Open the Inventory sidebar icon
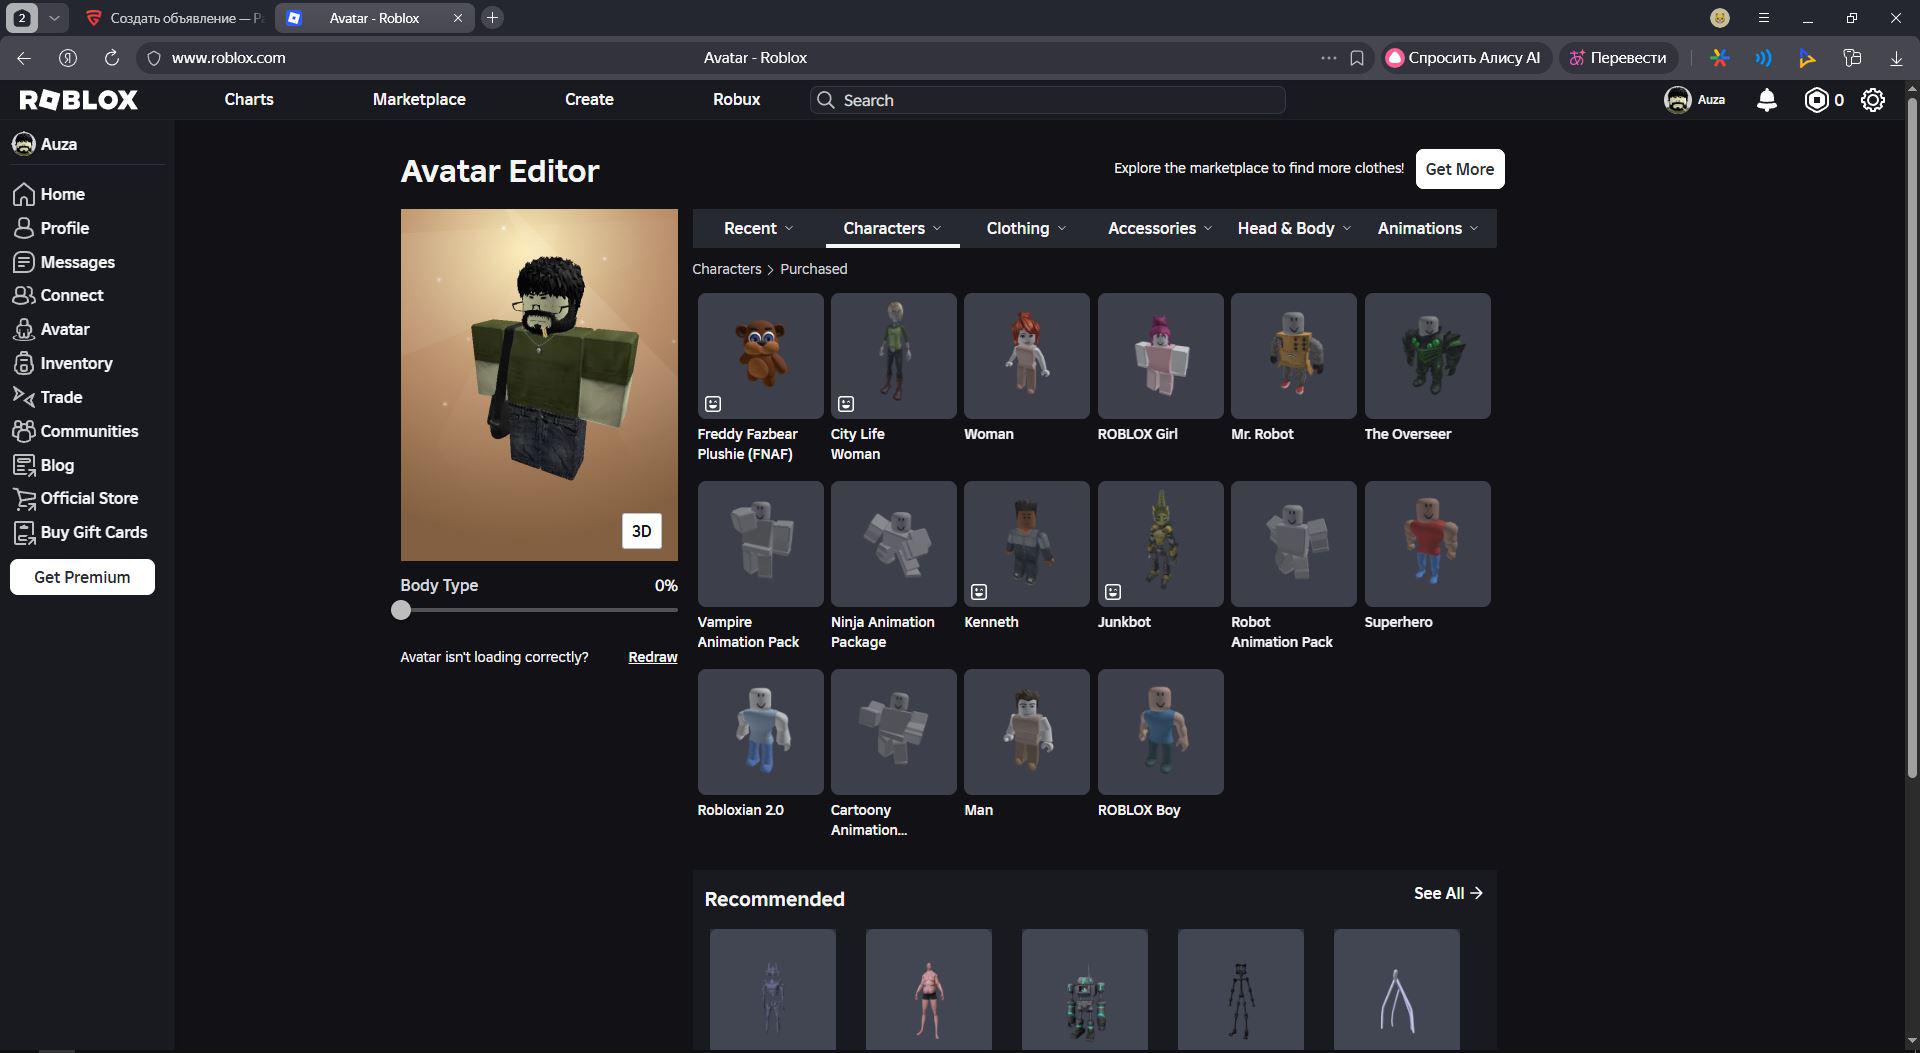This screenshot has width=1920, height=1053. click(24, 363)
